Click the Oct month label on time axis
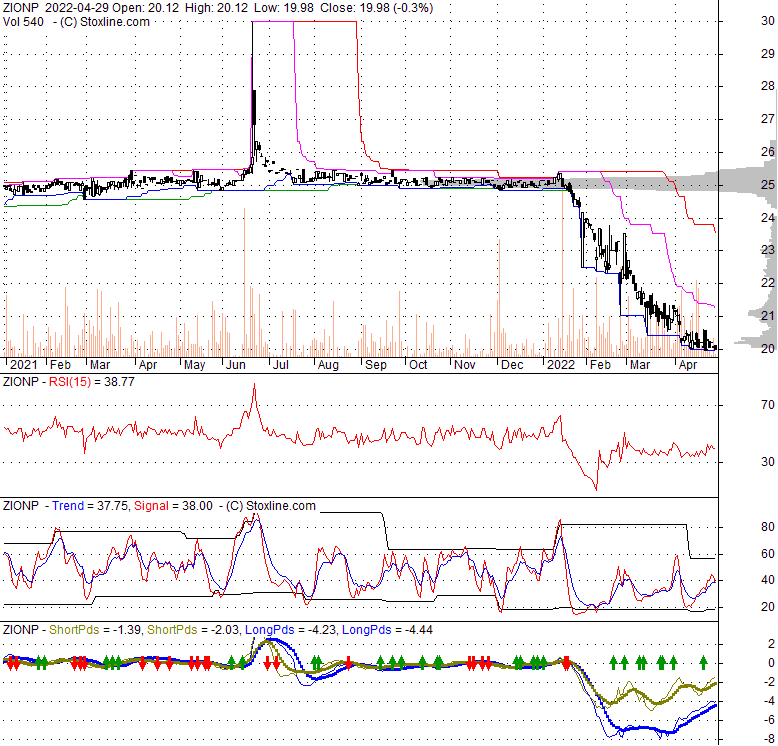This screenshot has width=778, height=746. [x=418, y=365]
